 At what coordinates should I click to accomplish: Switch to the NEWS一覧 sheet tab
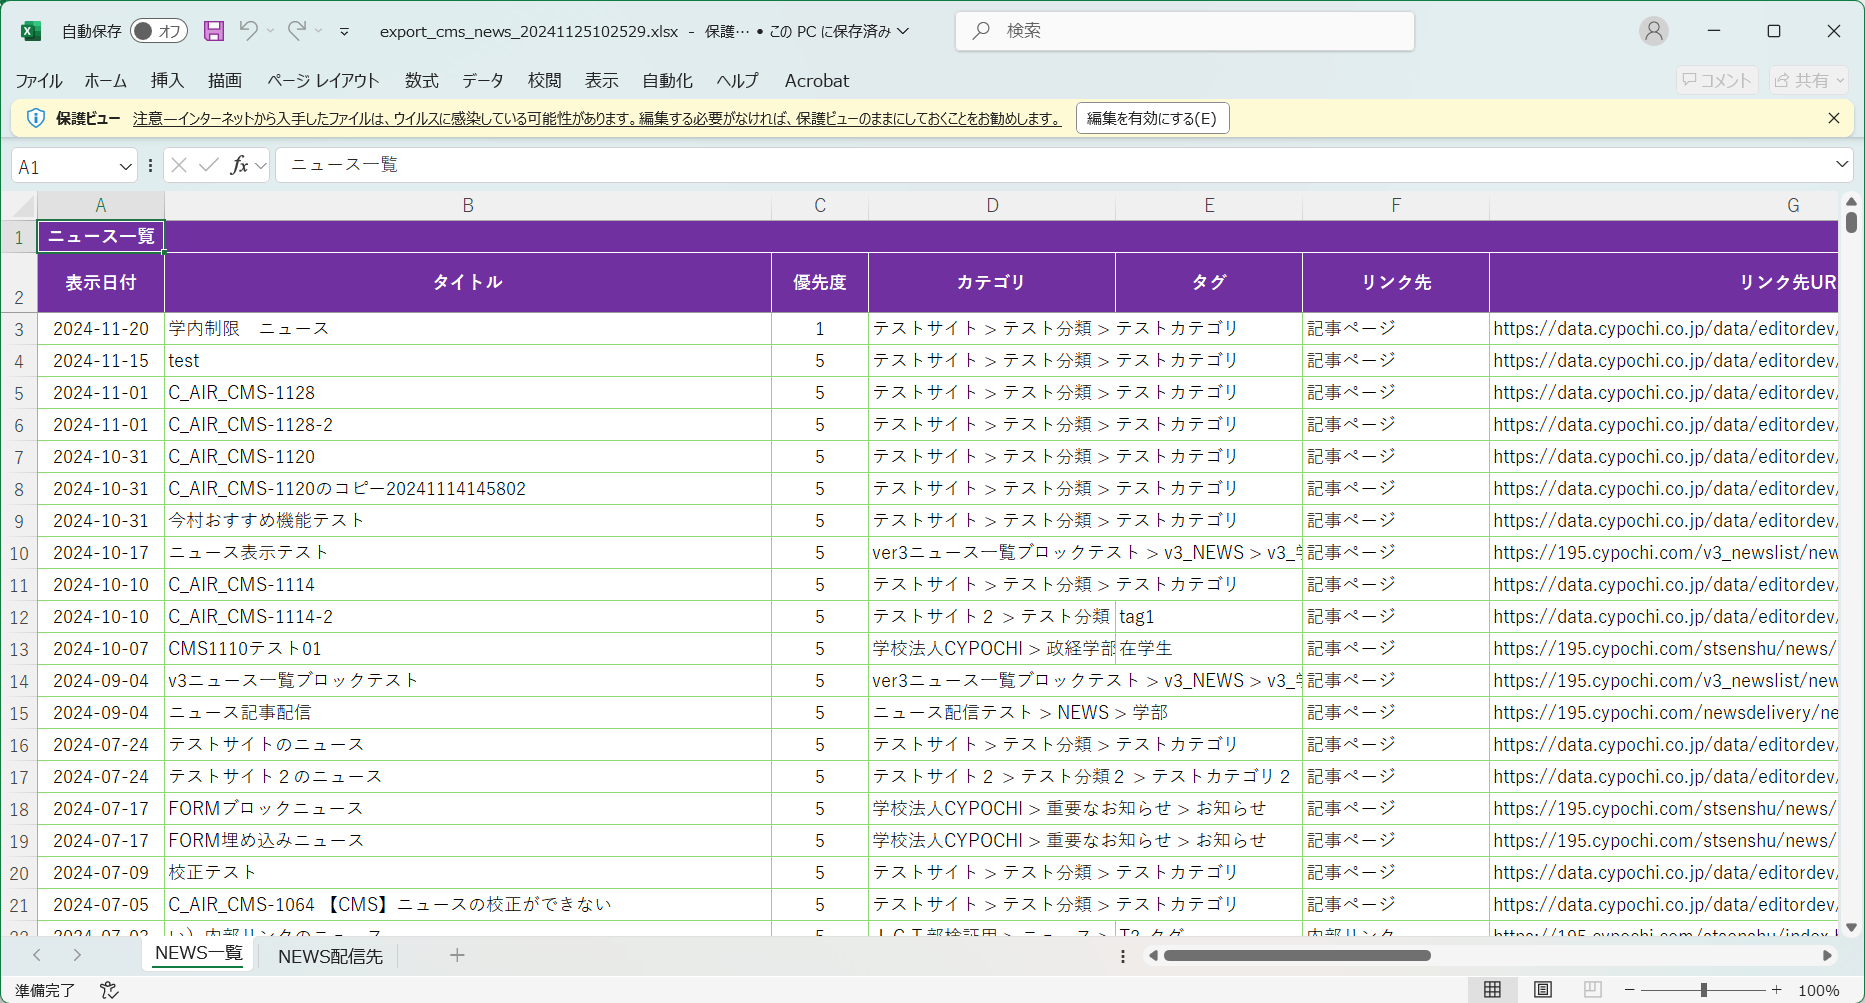(x=198, y=954)
